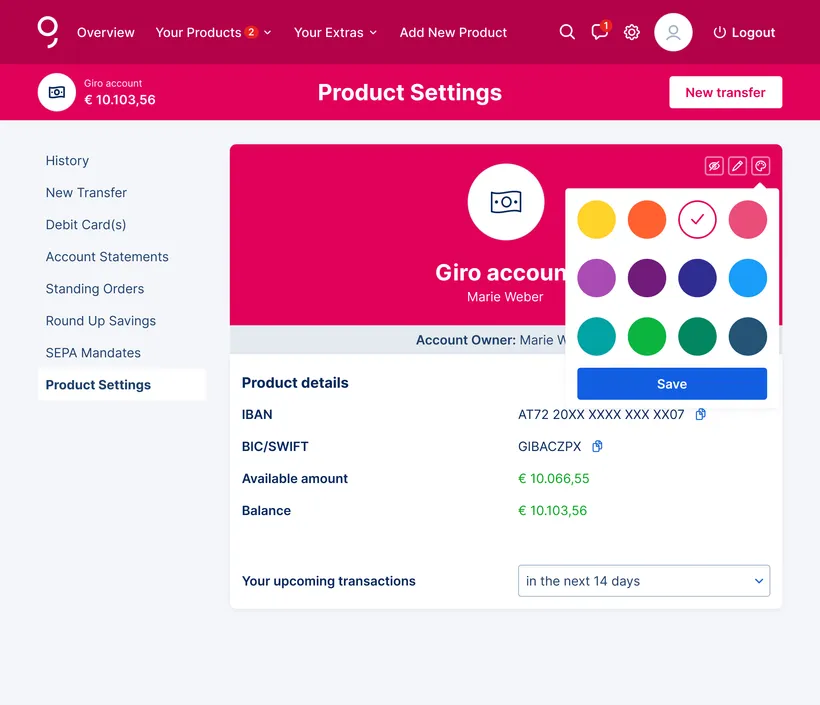Viewport: 820px width, 705px height.
Task: Open Standing Orders in sidebar
Action: pyautogui.click(x=95, y=289)
